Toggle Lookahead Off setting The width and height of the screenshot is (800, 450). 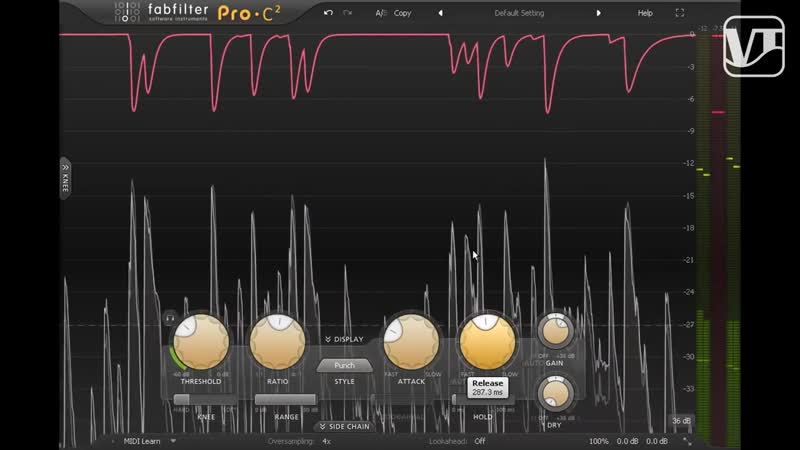pos(480,440)
